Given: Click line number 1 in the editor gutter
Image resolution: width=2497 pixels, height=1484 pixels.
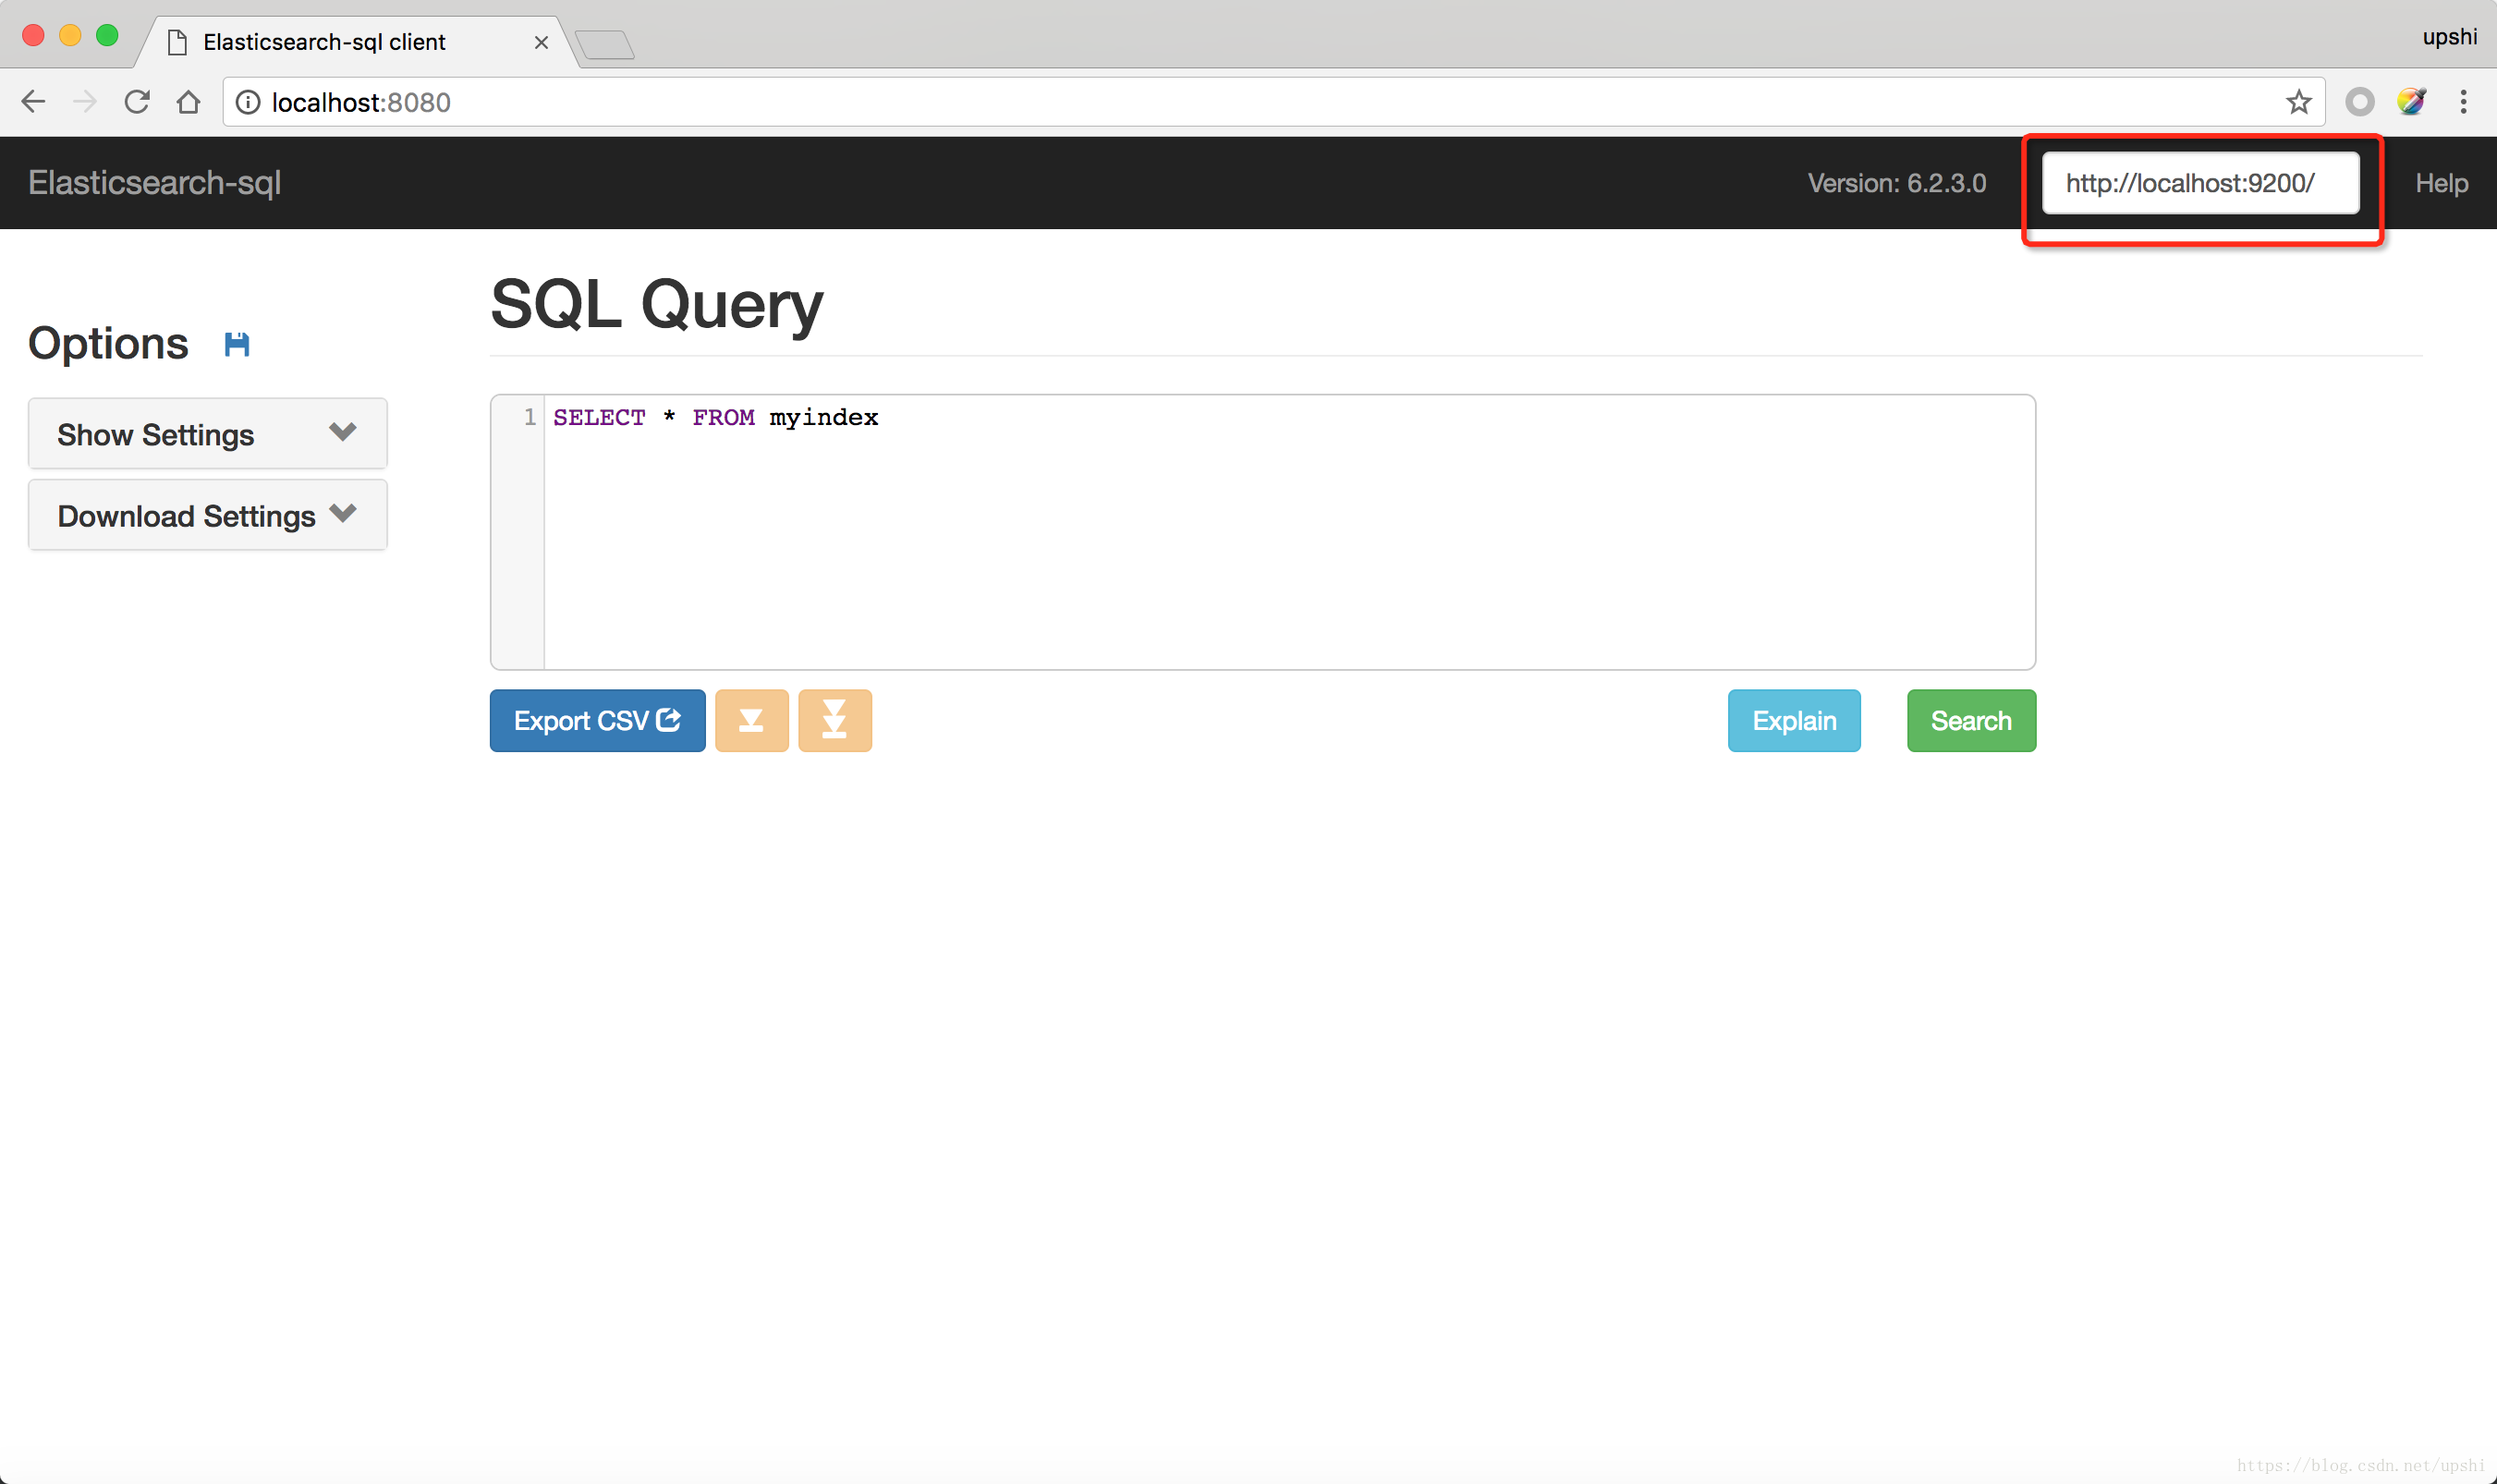Looking at the screenshot, I should [529, 417].
